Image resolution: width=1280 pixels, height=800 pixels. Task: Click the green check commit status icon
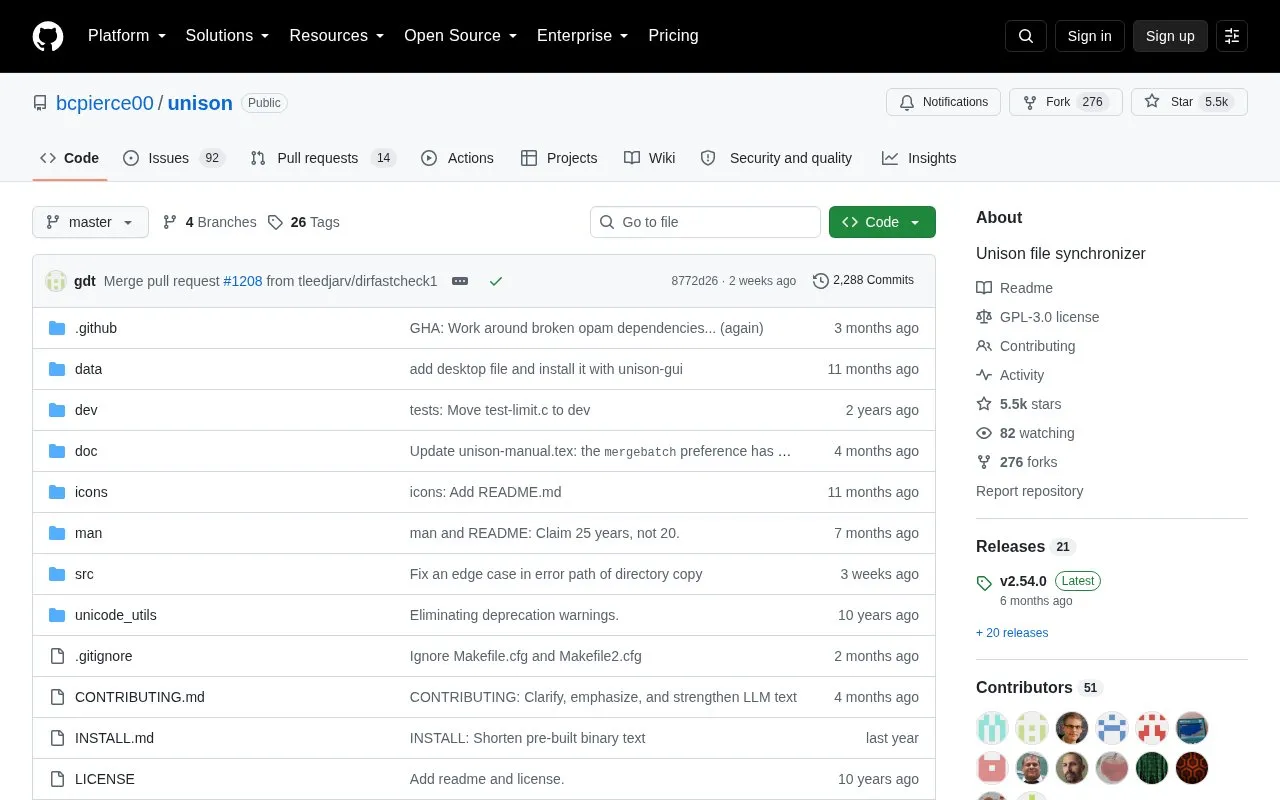tap(496, 281)
